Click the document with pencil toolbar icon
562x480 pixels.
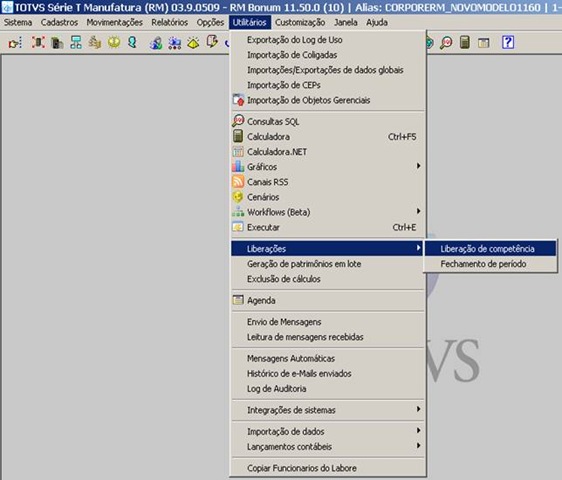pos(212,42)
